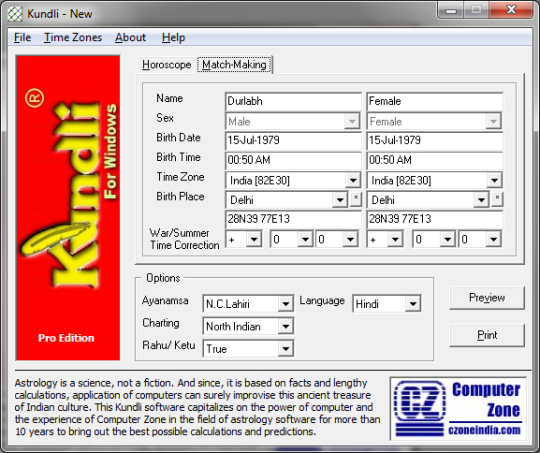Click the male coordinates field 28N39 77E13
The image size is (540, 453).
point(293,219)
